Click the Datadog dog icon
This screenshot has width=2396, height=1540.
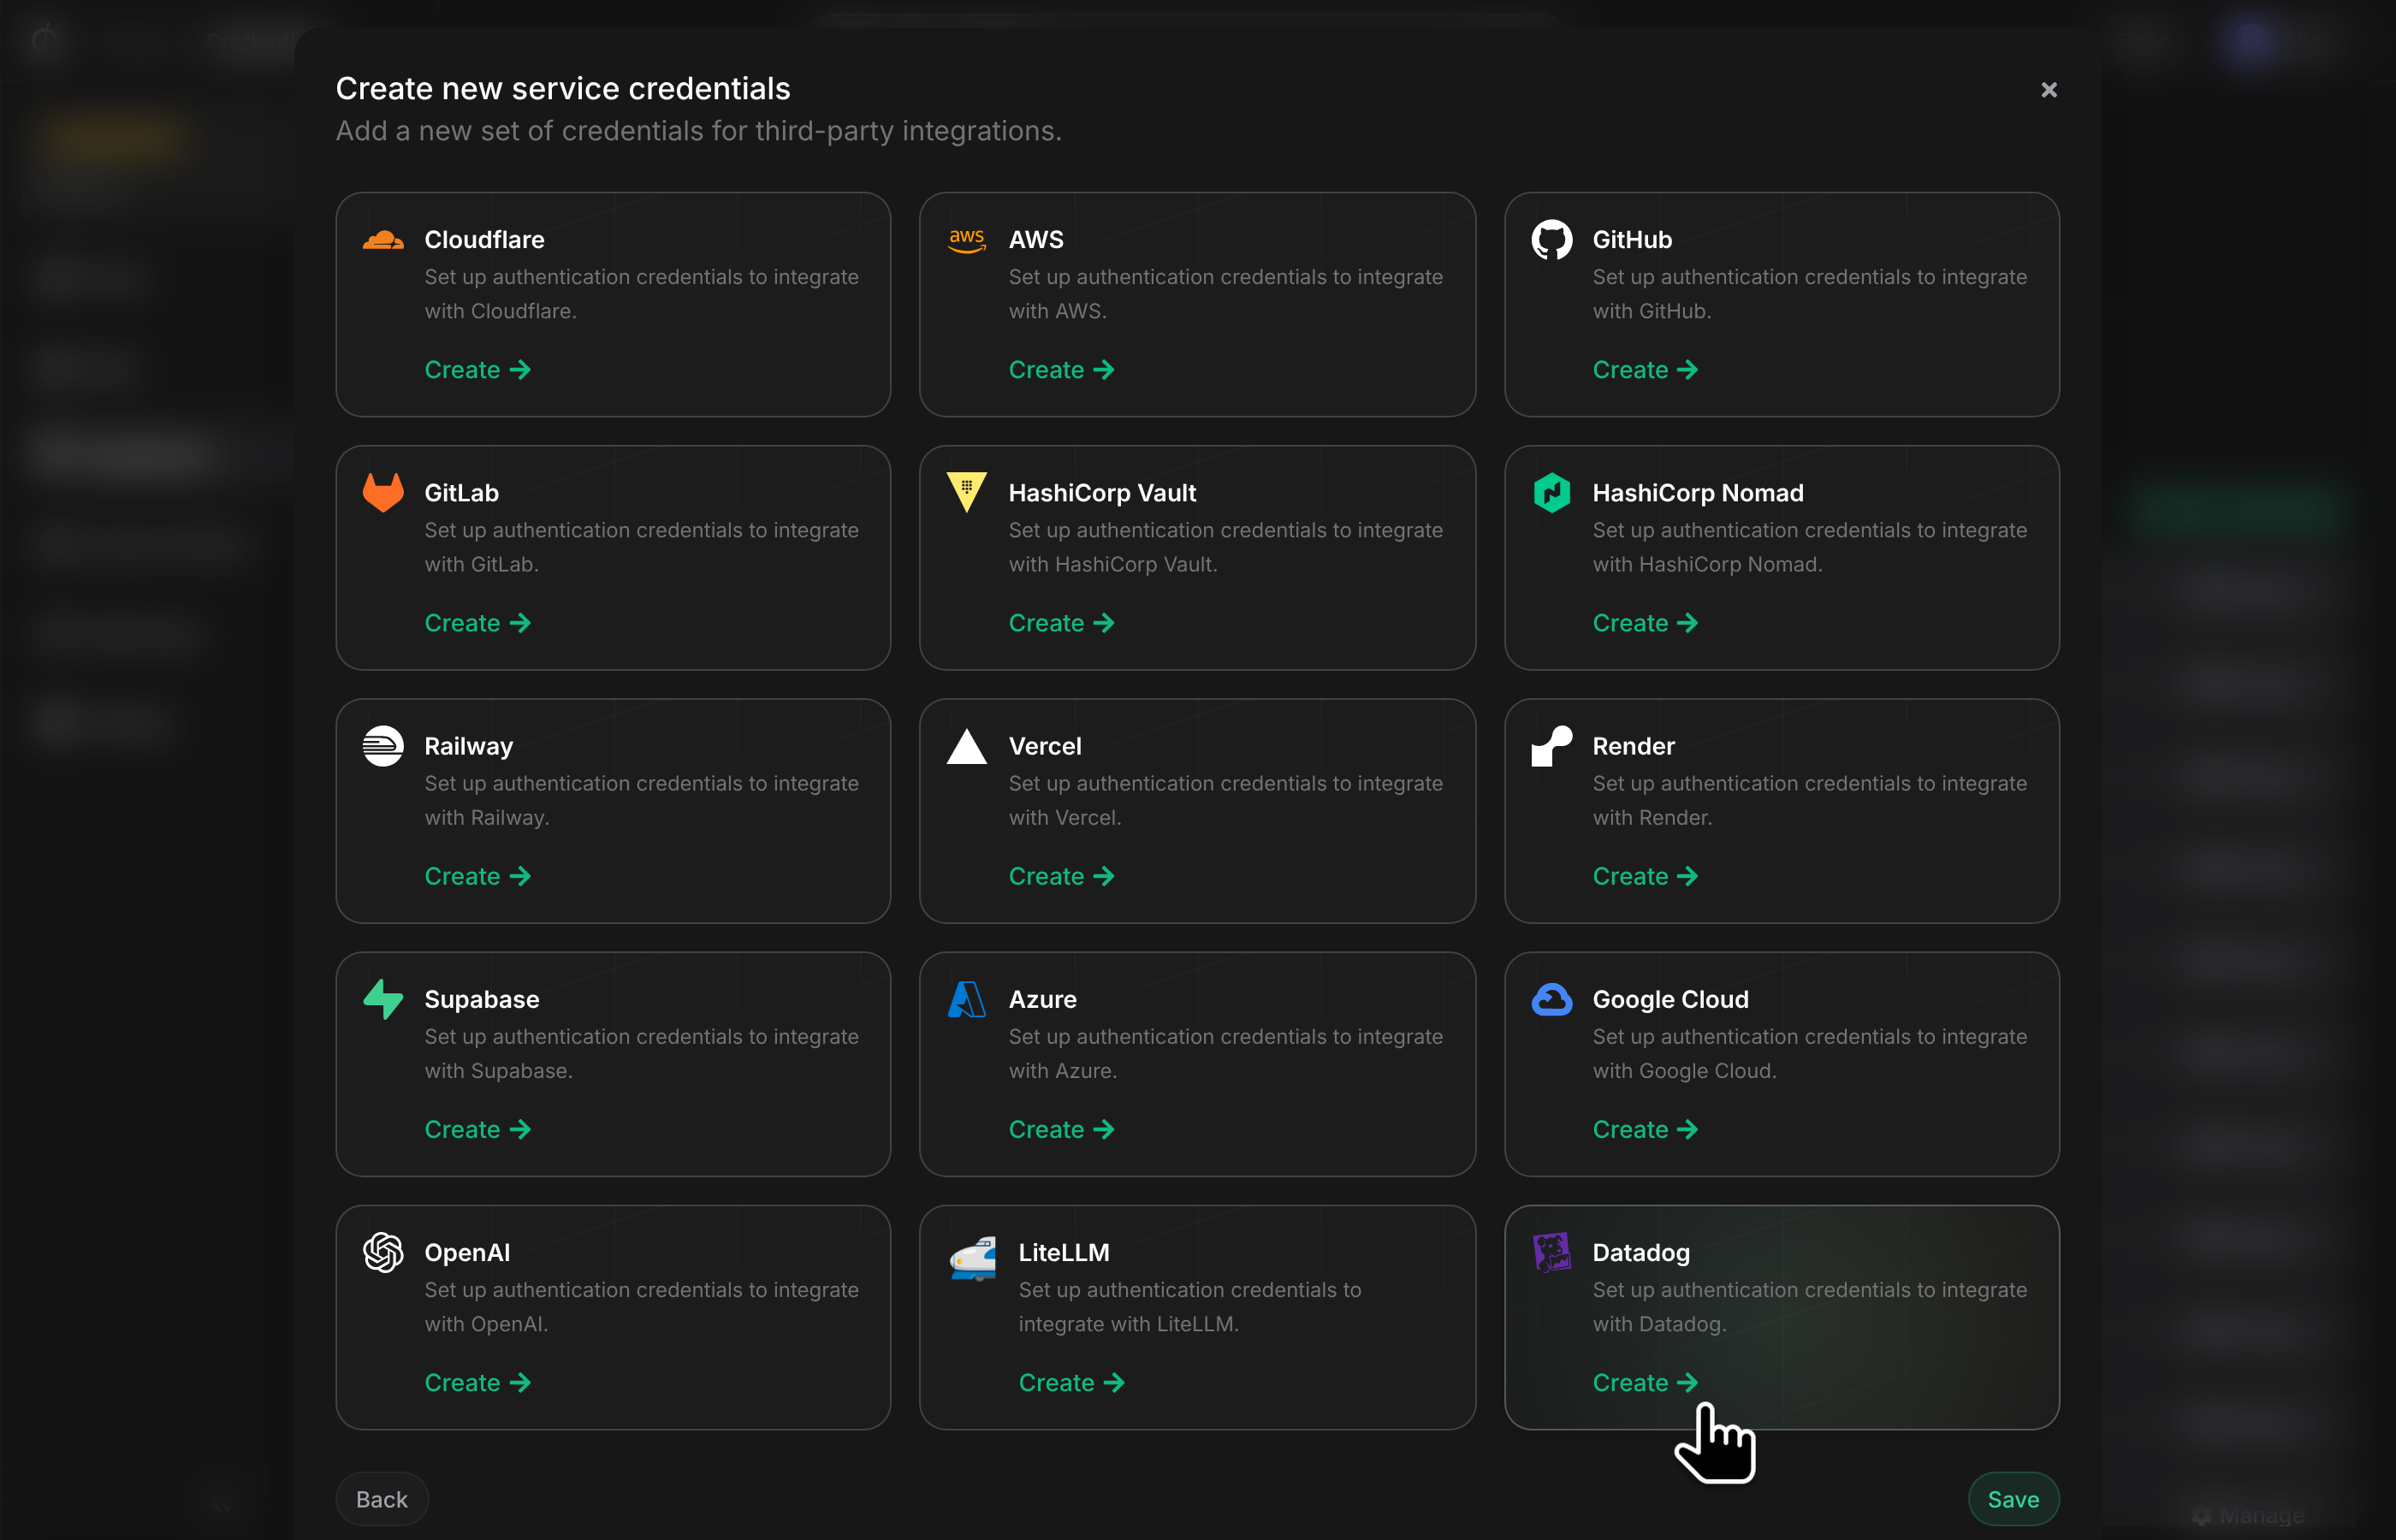pos(1551,1252)
